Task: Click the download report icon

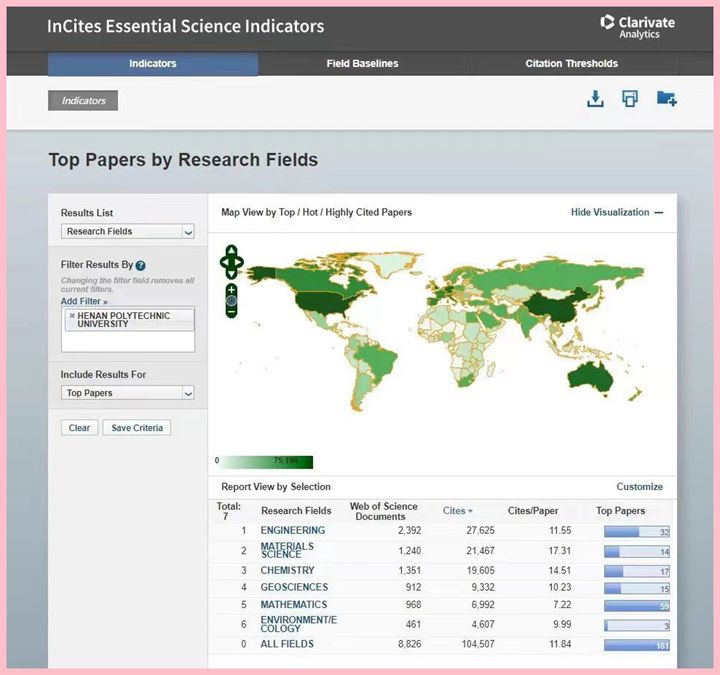Action: point(595,98)
